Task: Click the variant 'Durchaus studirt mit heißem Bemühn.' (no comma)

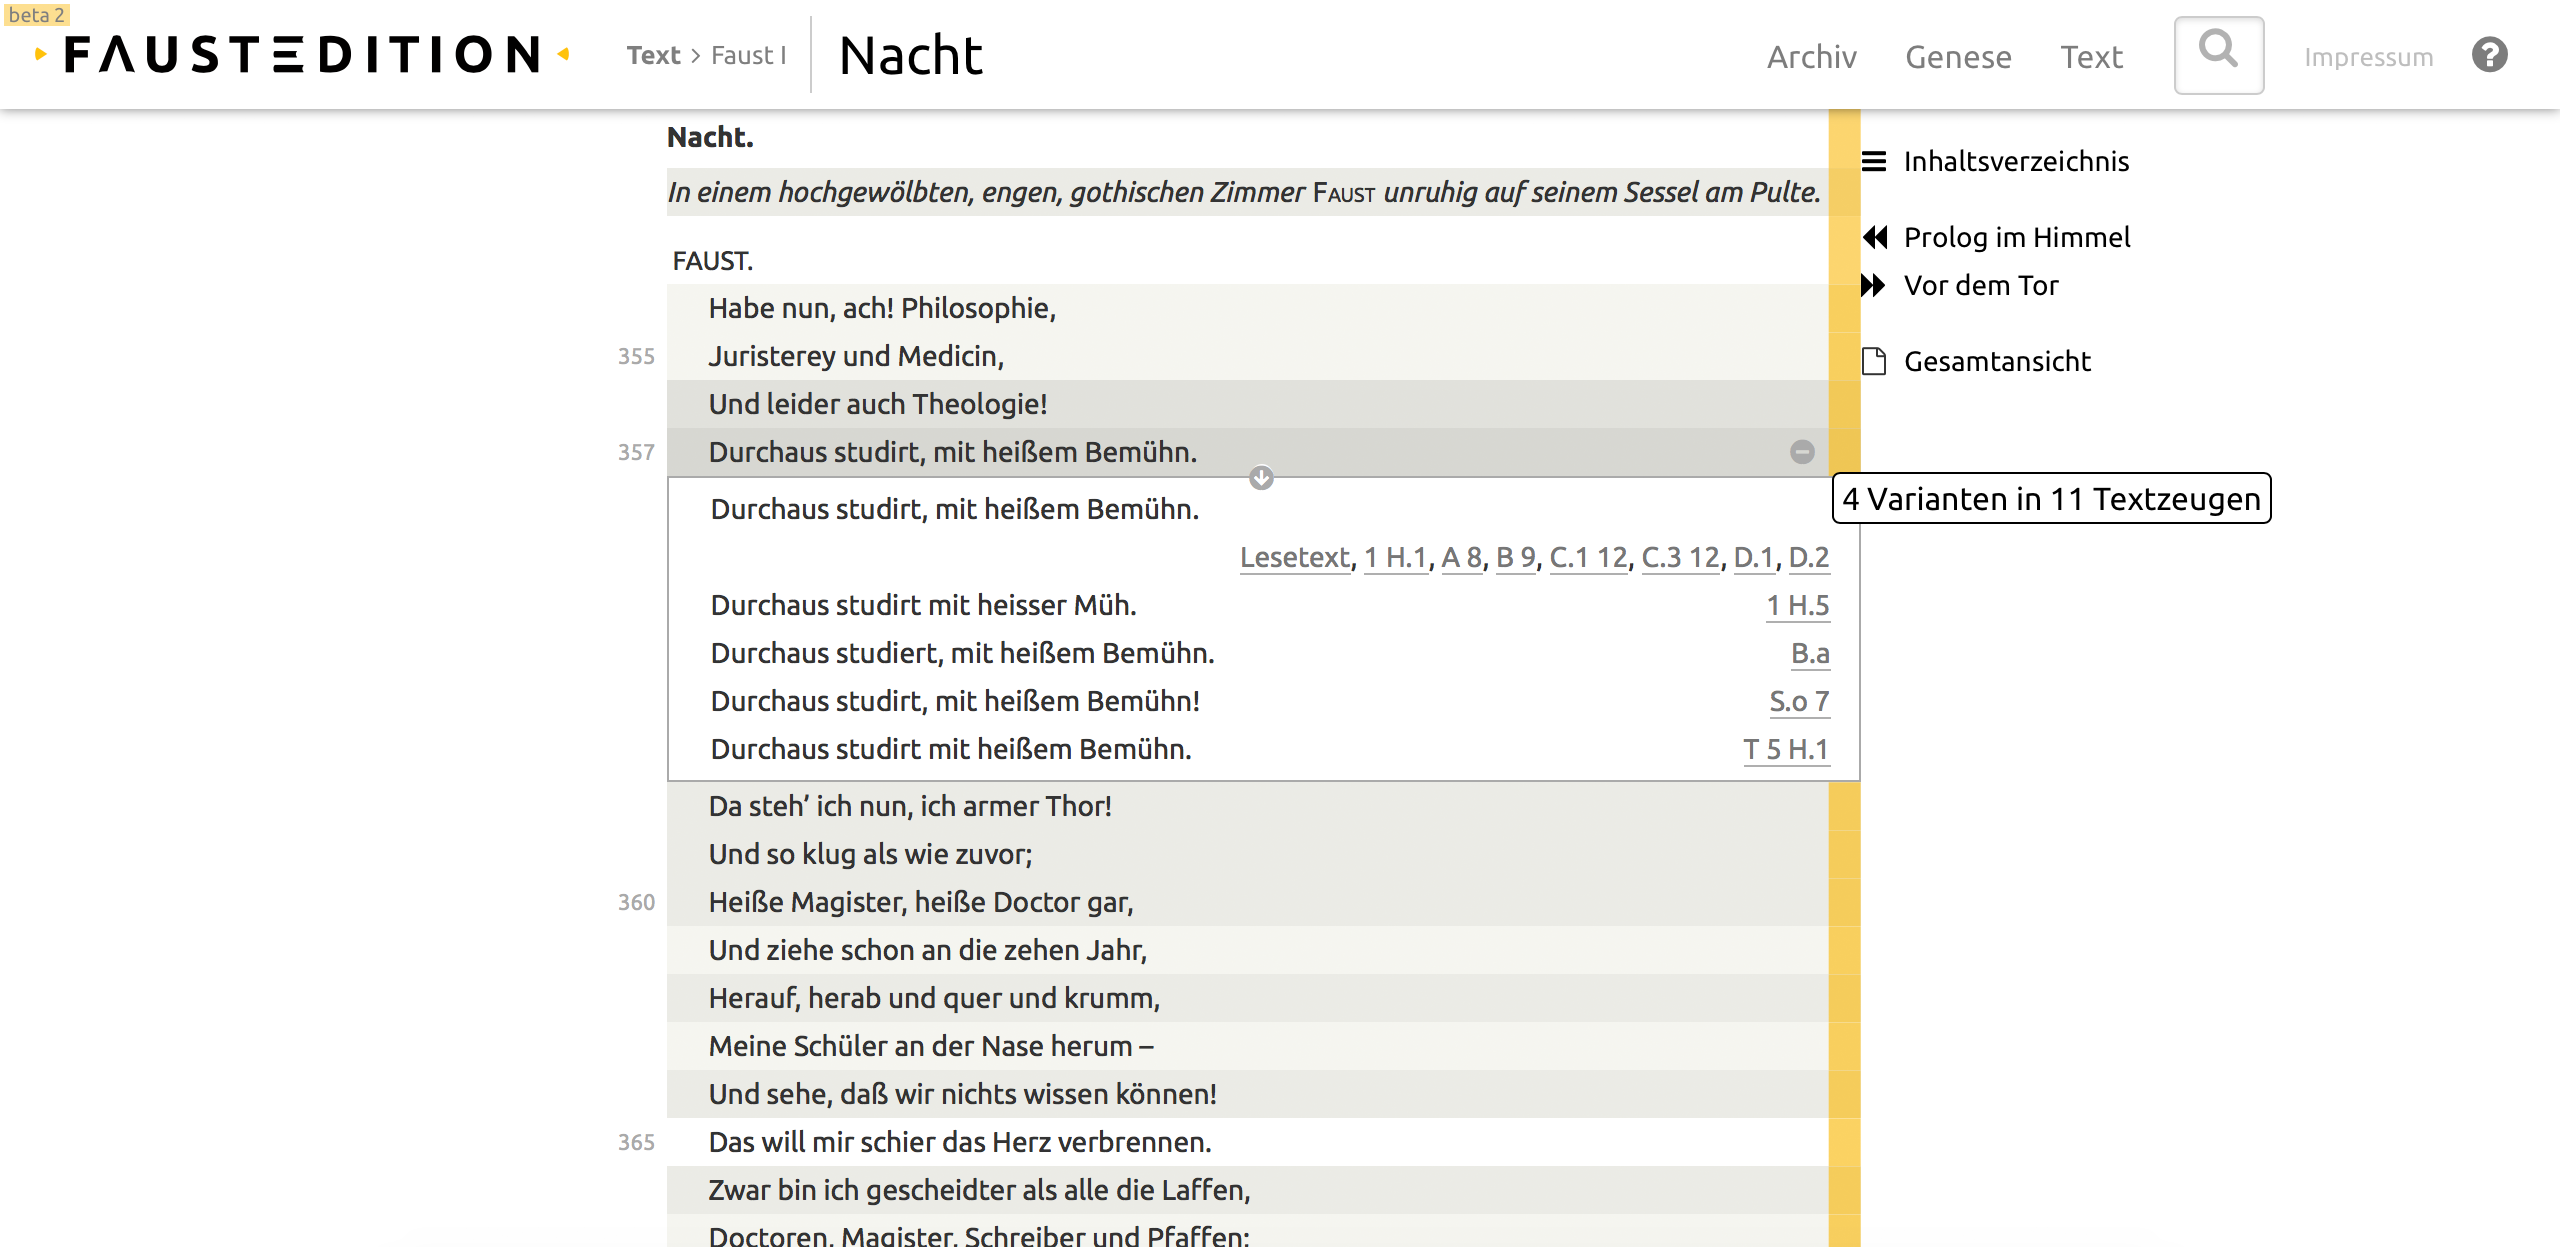Action: click(951, 749)
